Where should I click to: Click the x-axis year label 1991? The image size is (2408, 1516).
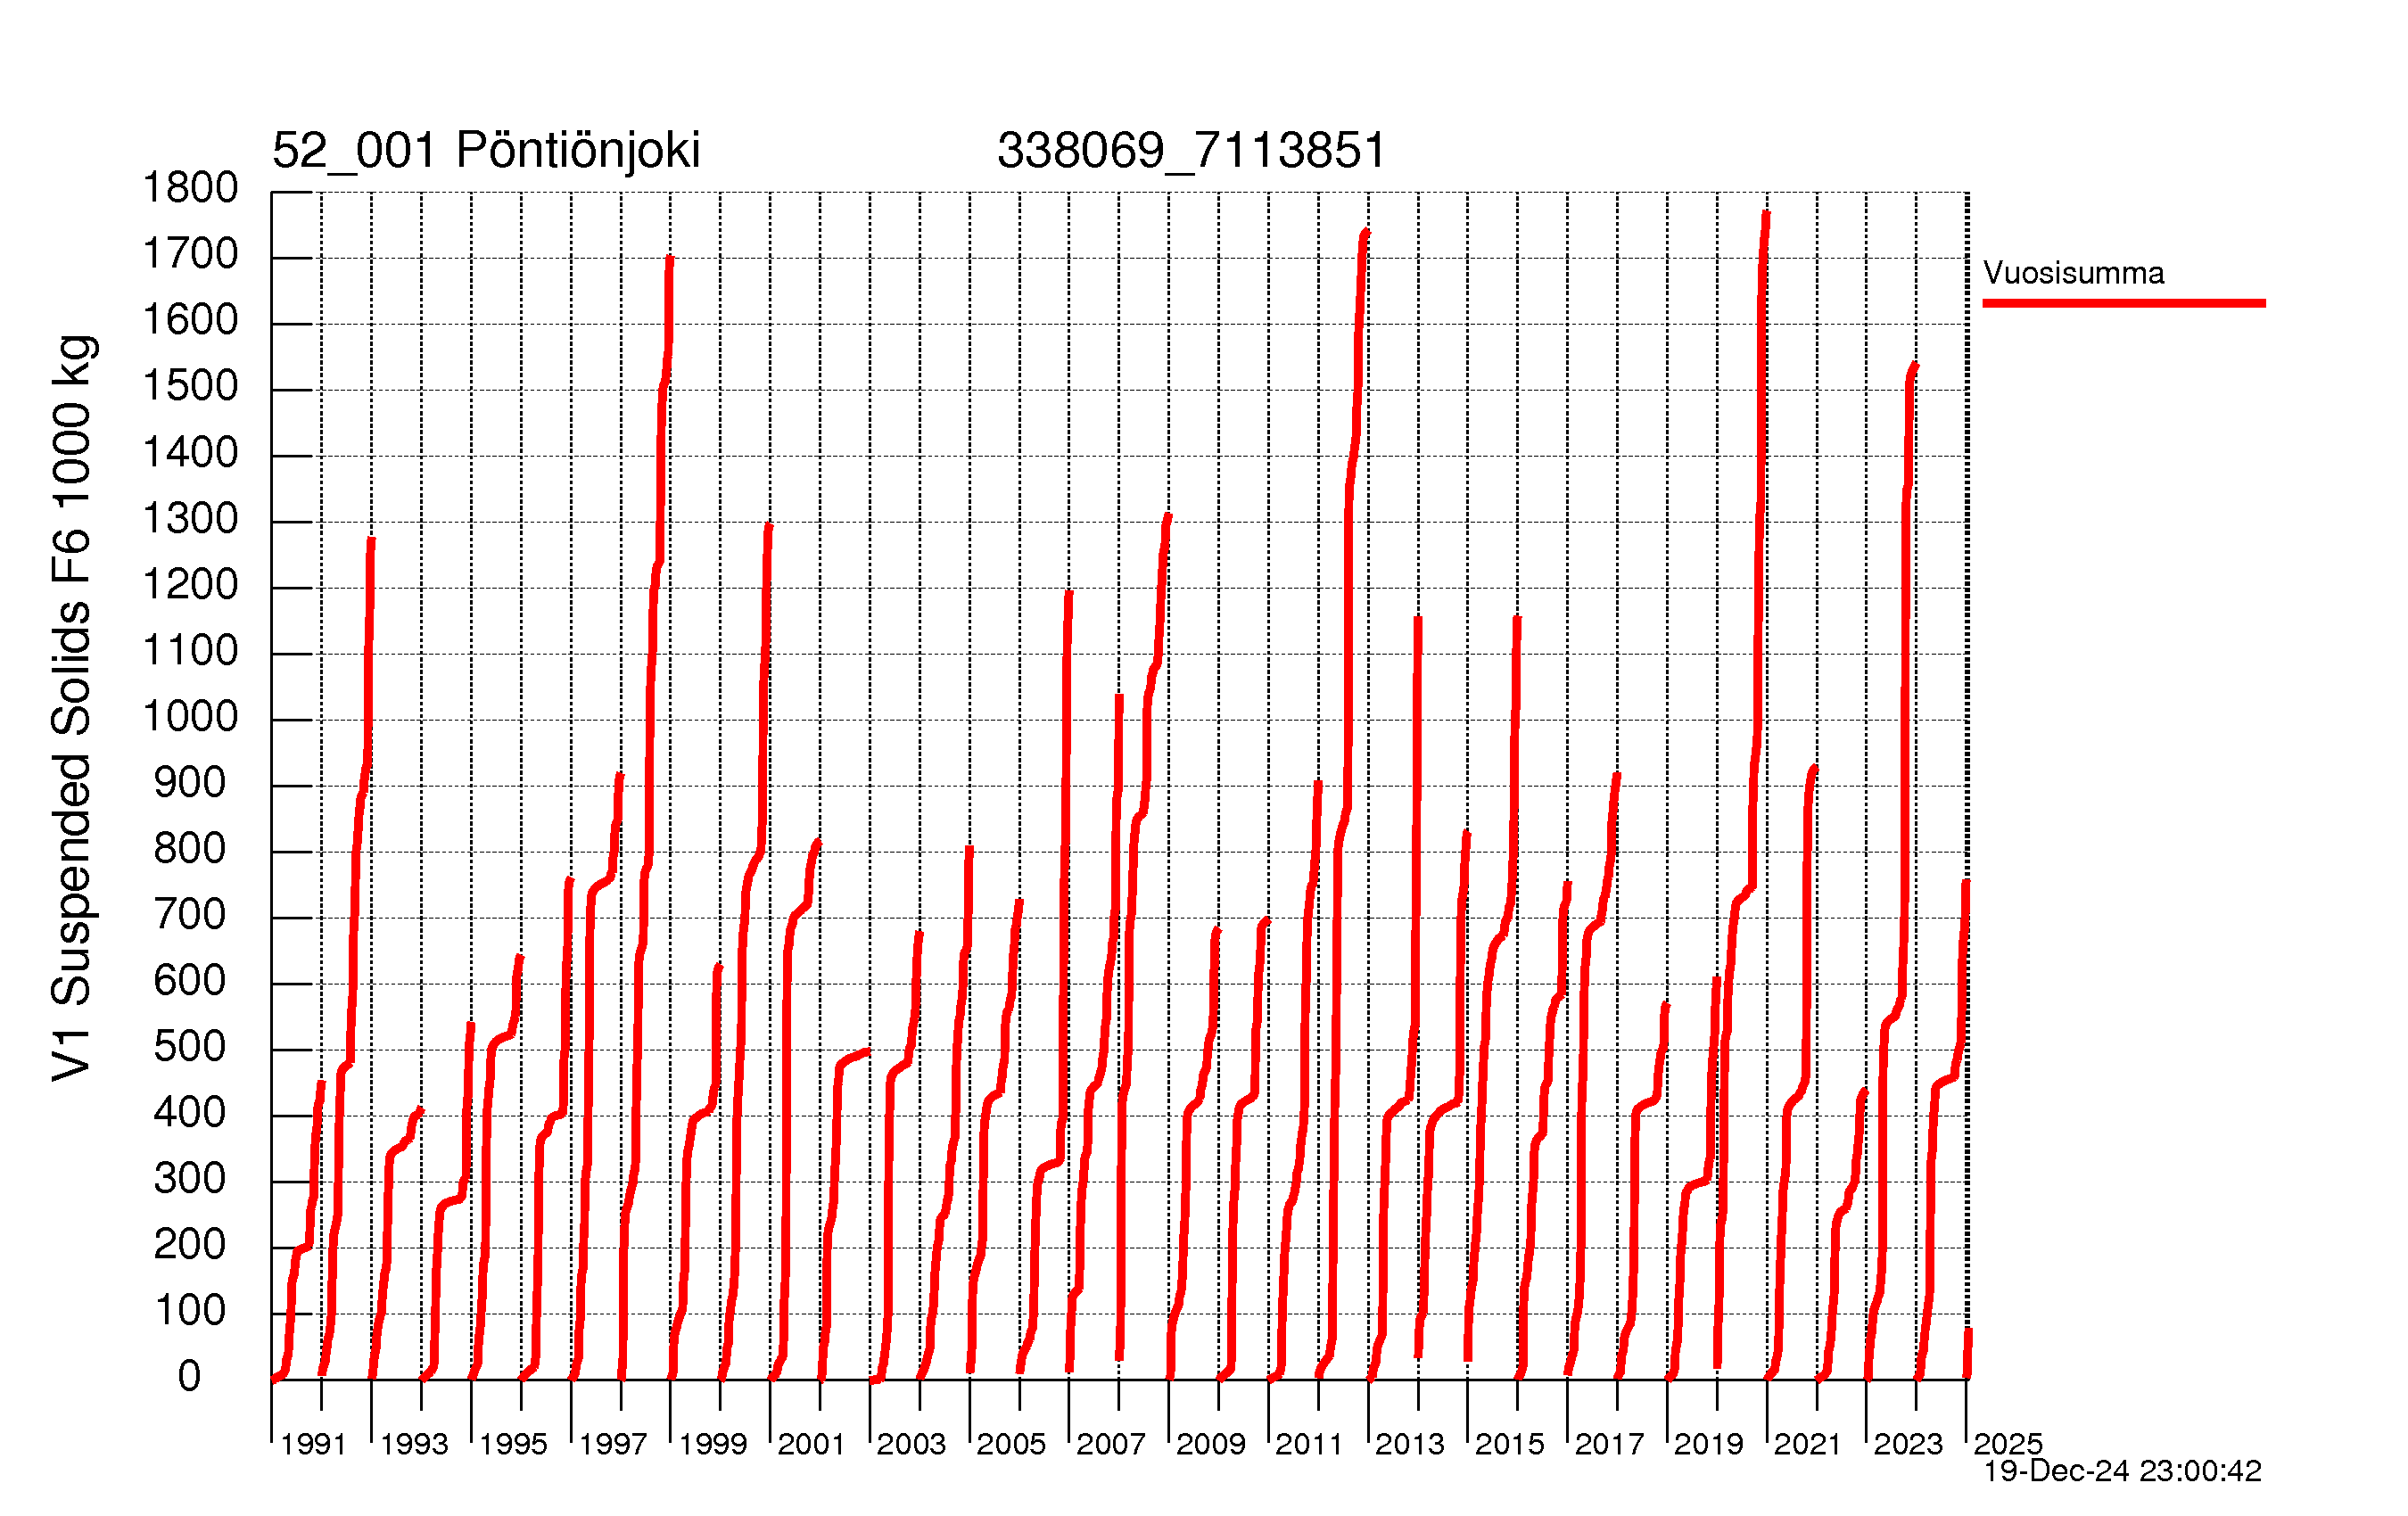[314, 1444]
